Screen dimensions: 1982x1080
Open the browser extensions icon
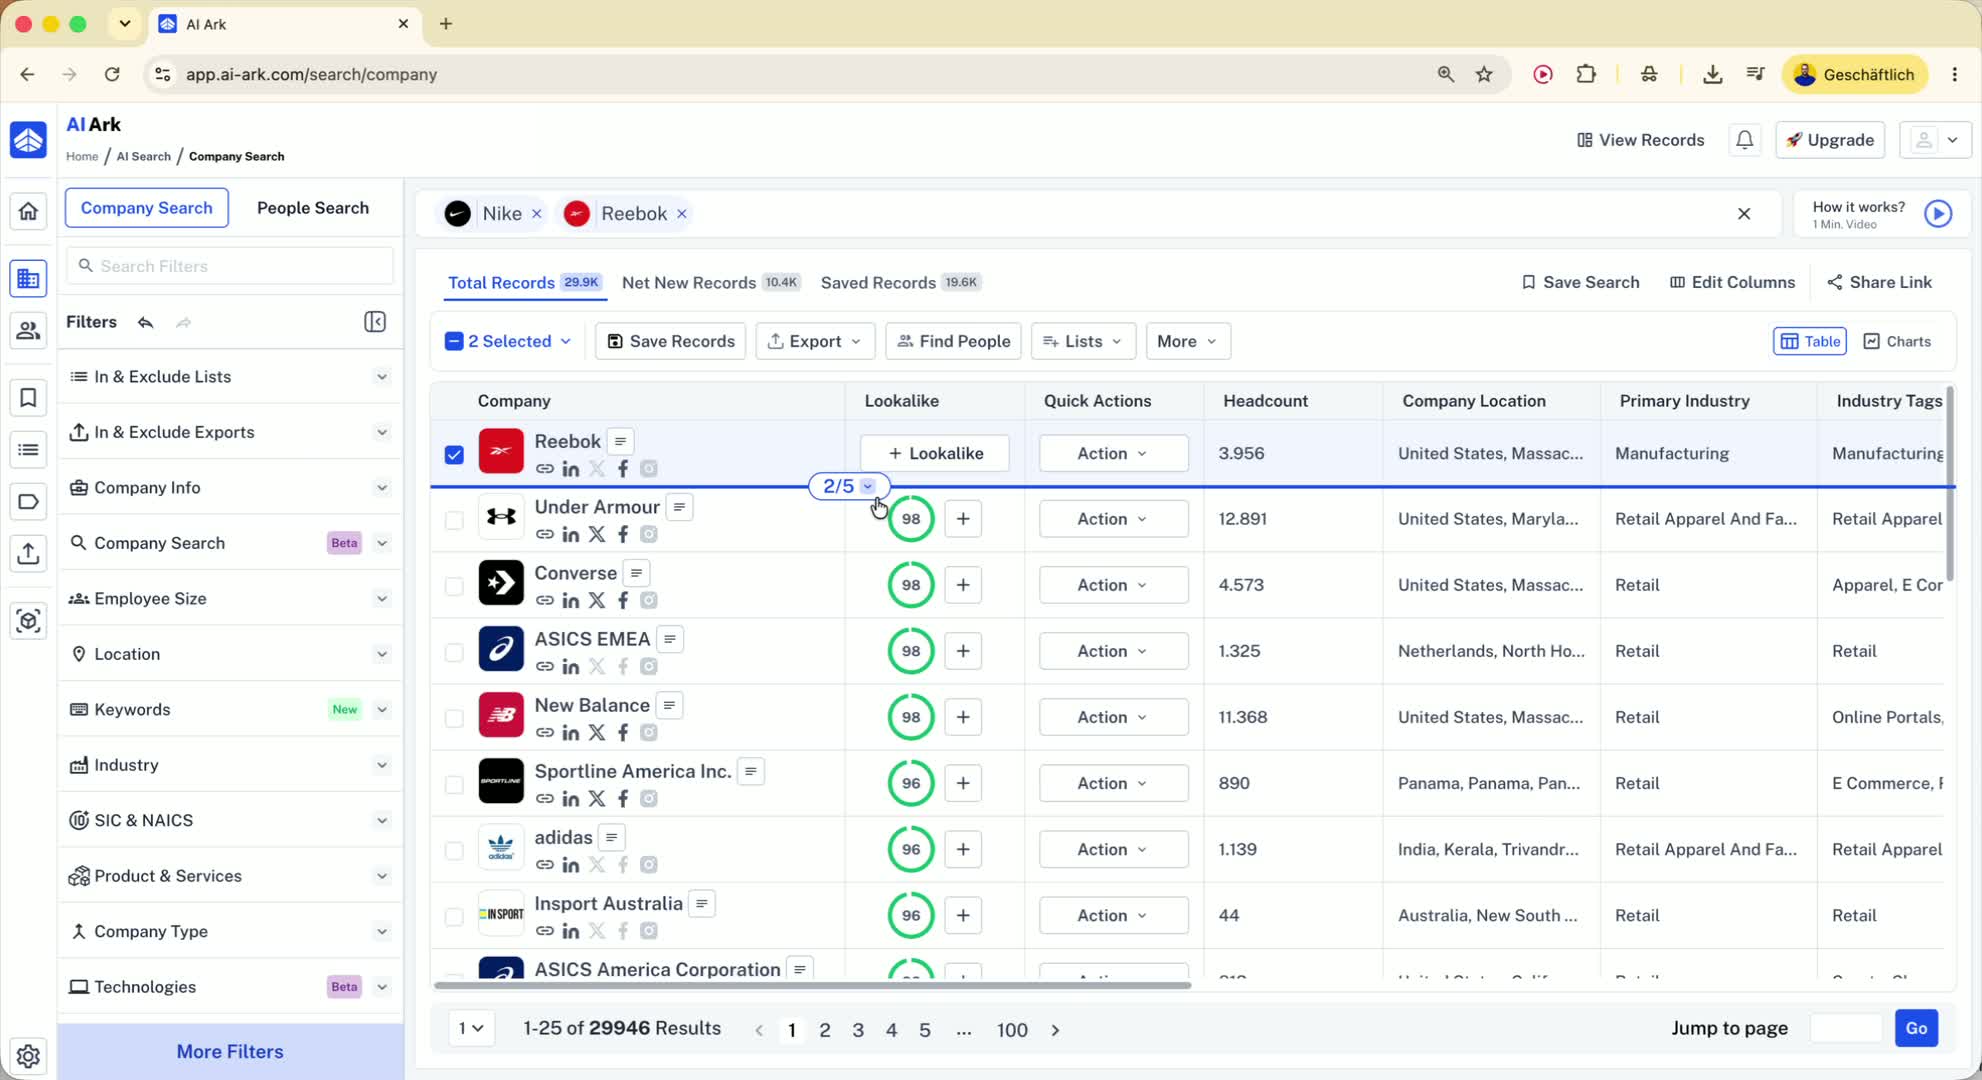[1586, 74]
